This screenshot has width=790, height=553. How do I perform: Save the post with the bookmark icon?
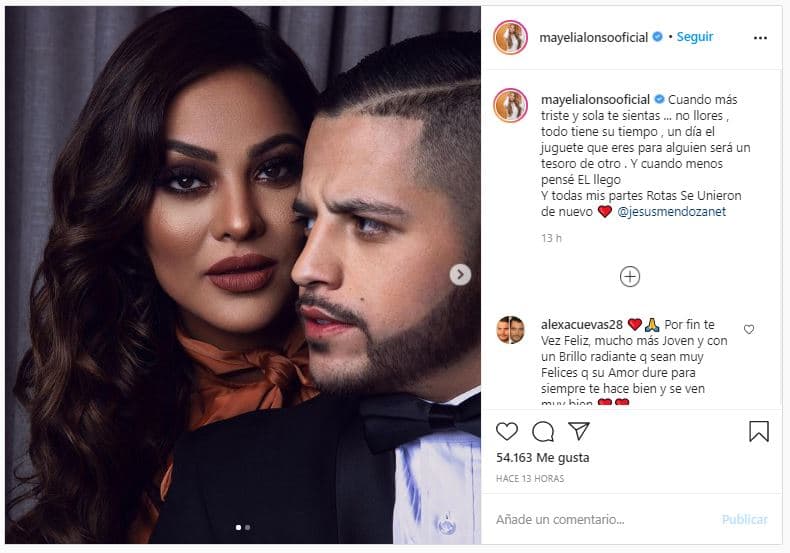[x=759, y=431]
